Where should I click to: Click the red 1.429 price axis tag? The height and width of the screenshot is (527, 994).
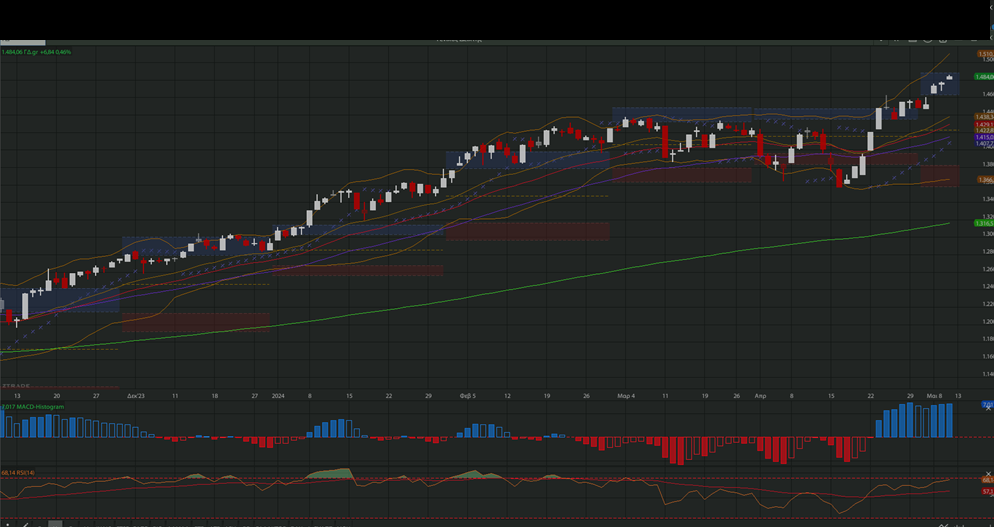984,124
